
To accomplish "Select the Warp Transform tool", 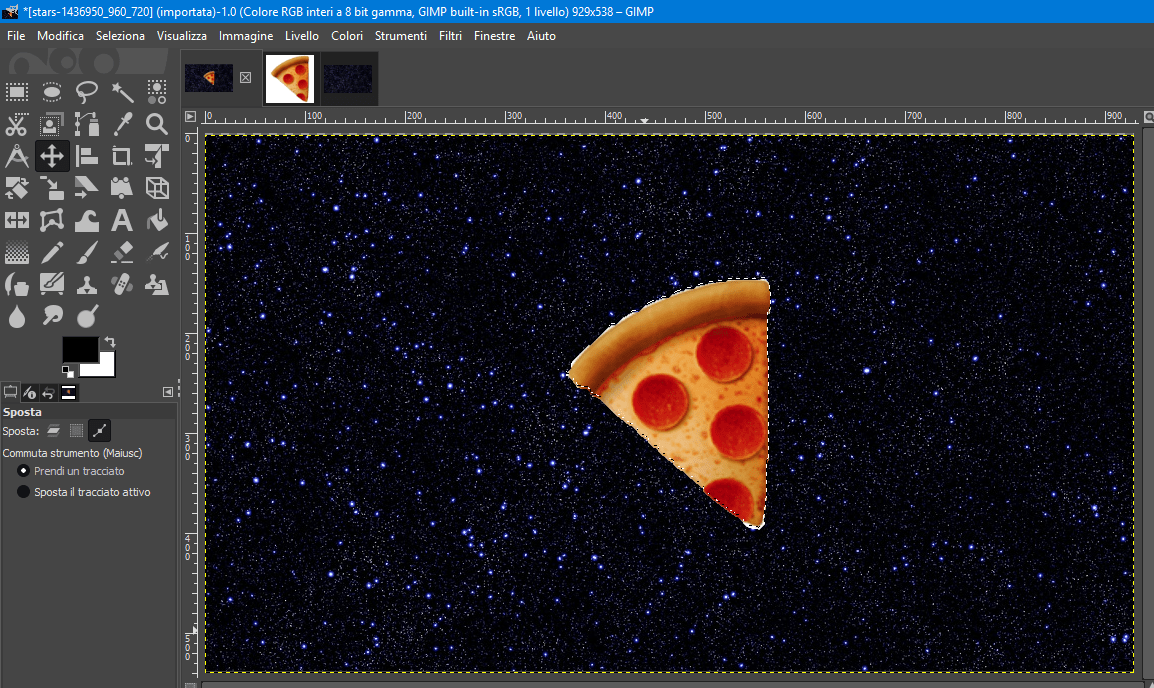I will pyautogui.click(x=87, y=220).
